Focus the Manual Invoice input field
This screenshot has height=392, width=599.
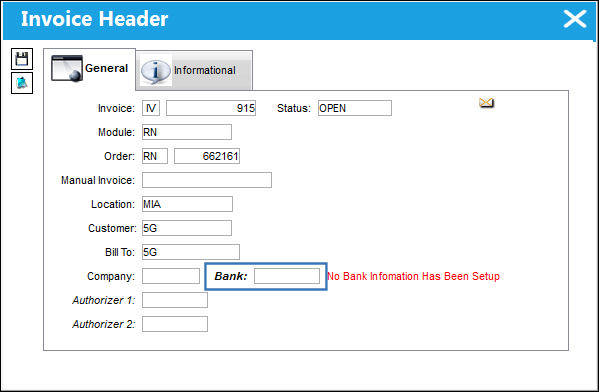[207, 180]
